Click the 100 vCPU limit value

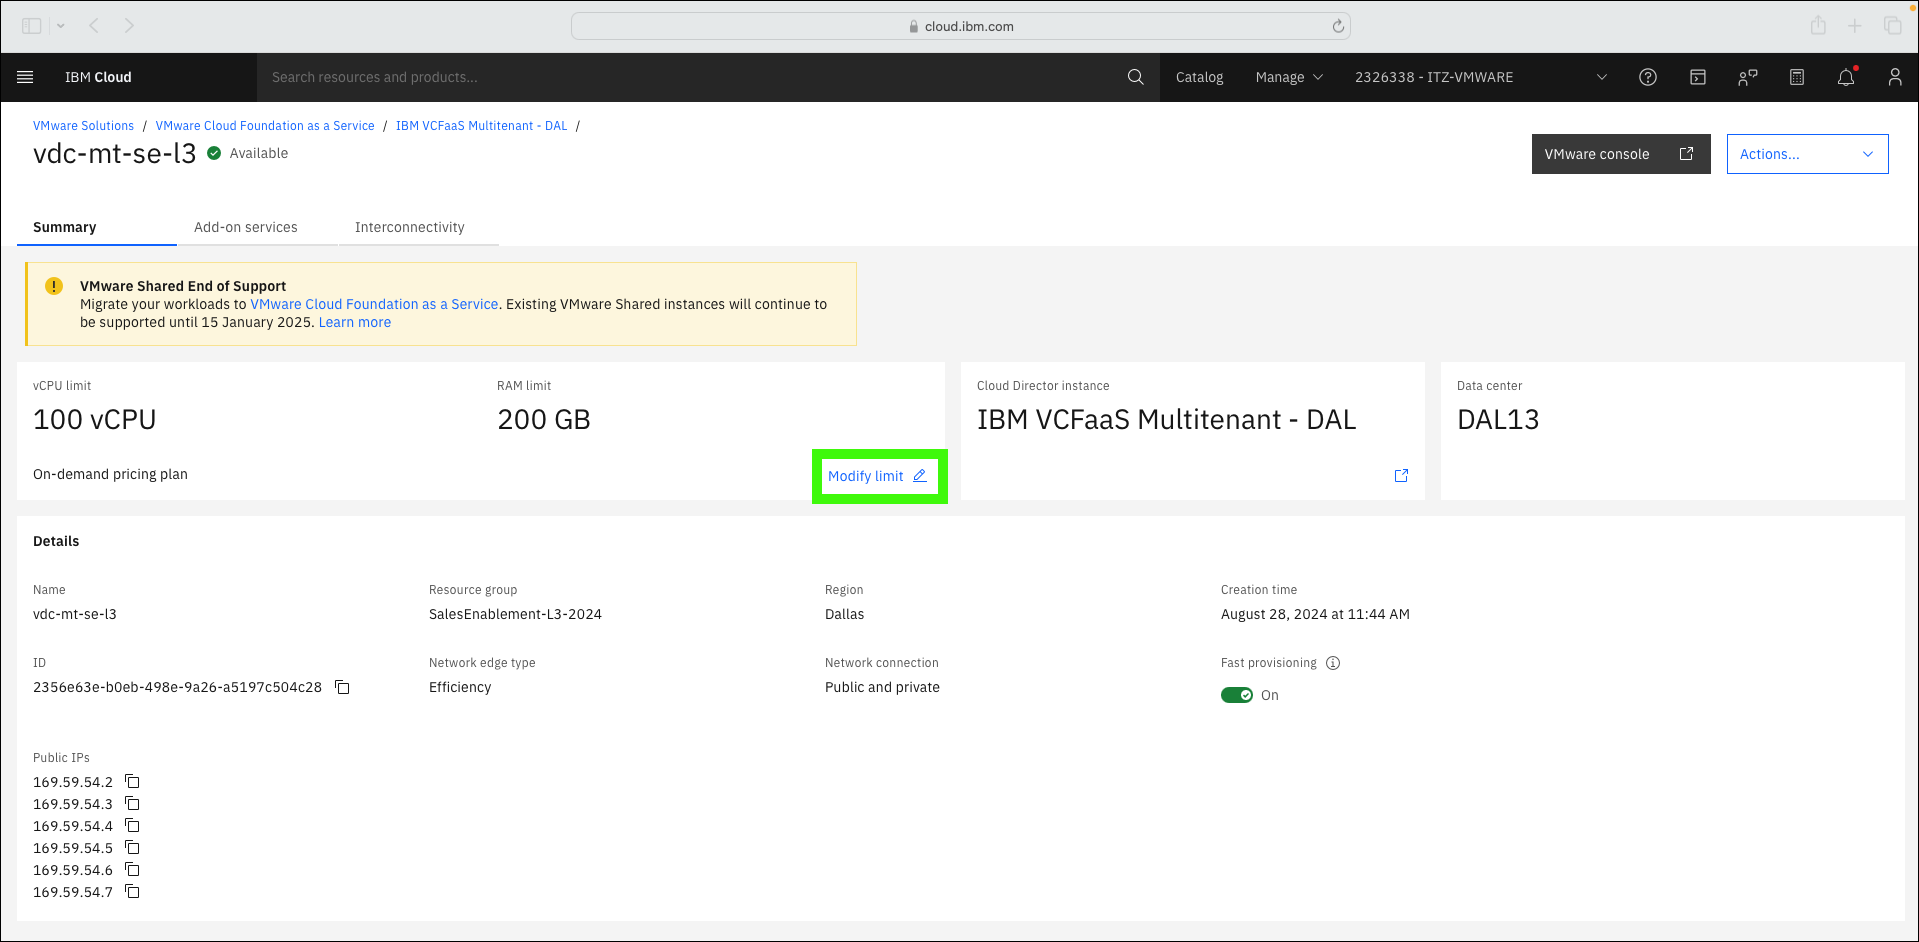point(95,419)
